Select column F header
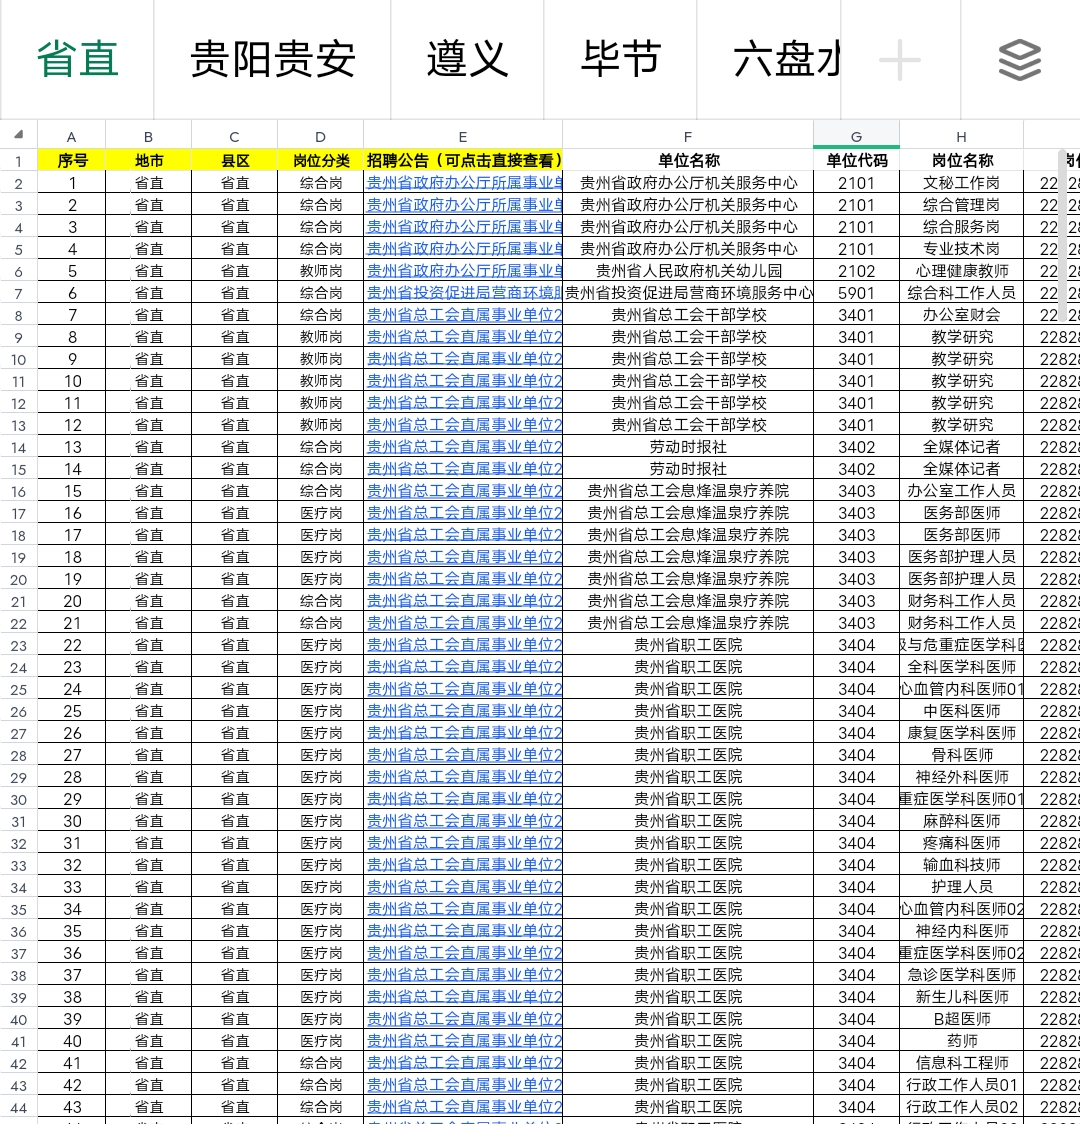Viewport: 1080px width, 1124px height. click(x=688, y=136)
